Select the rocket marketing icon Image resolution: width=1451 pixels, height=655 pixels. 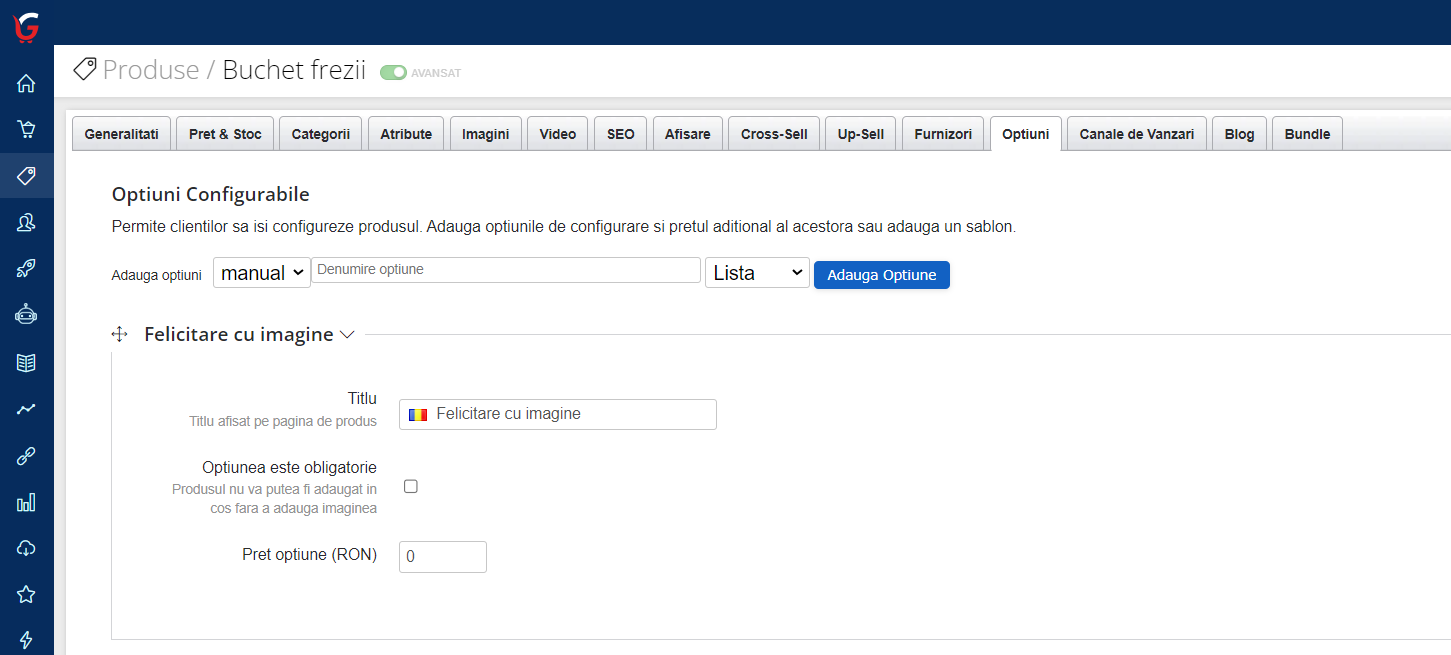[26, 268]
